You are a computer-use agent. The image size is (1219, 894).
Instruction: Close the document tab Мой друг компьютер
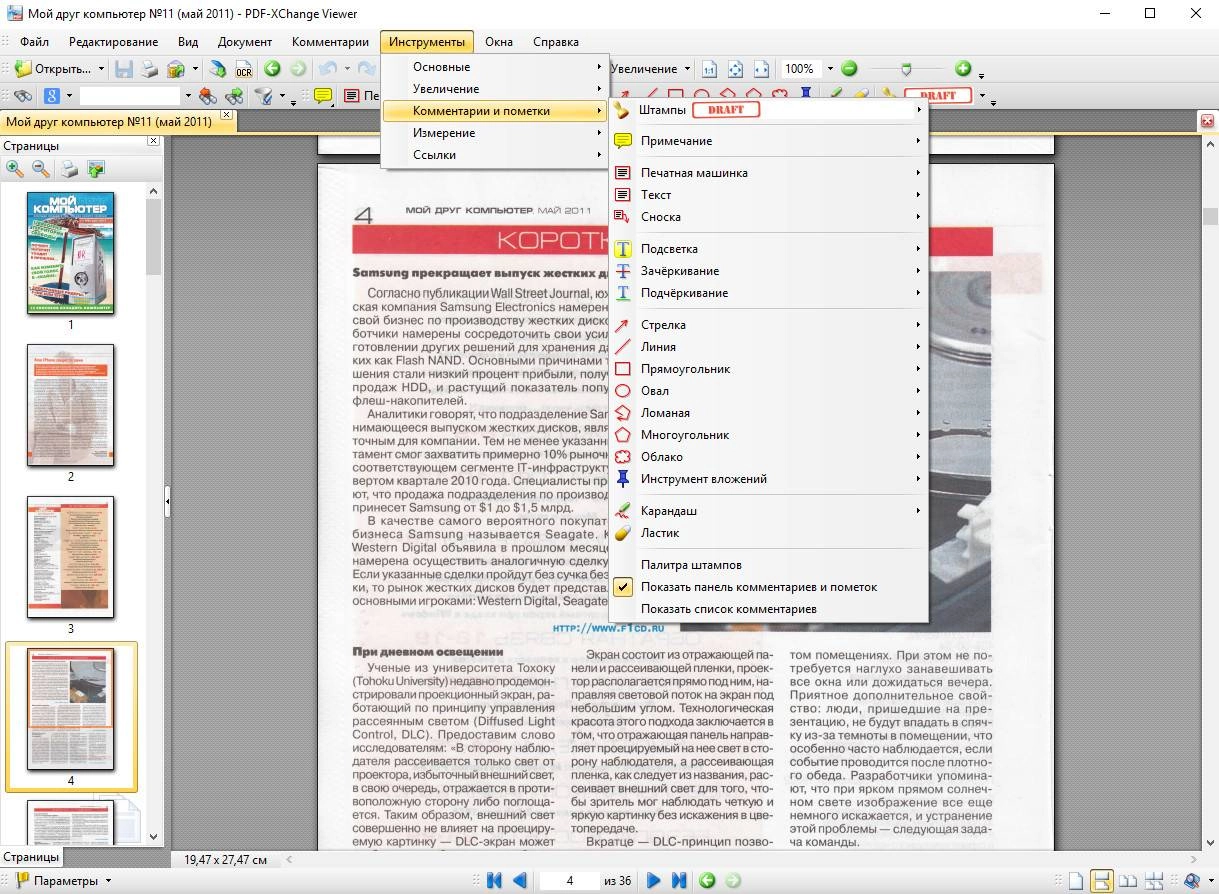pyautogui.click(x=227, y=115)
